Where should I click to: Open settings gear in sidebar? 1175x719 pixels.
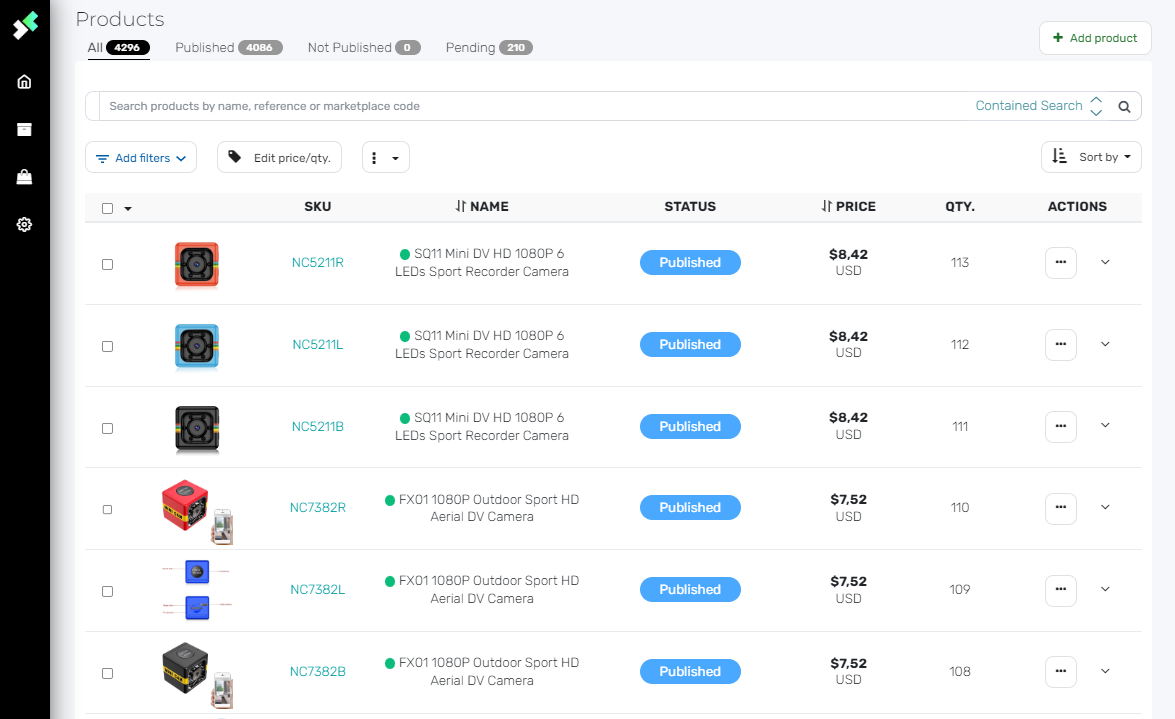pos(25,225)
